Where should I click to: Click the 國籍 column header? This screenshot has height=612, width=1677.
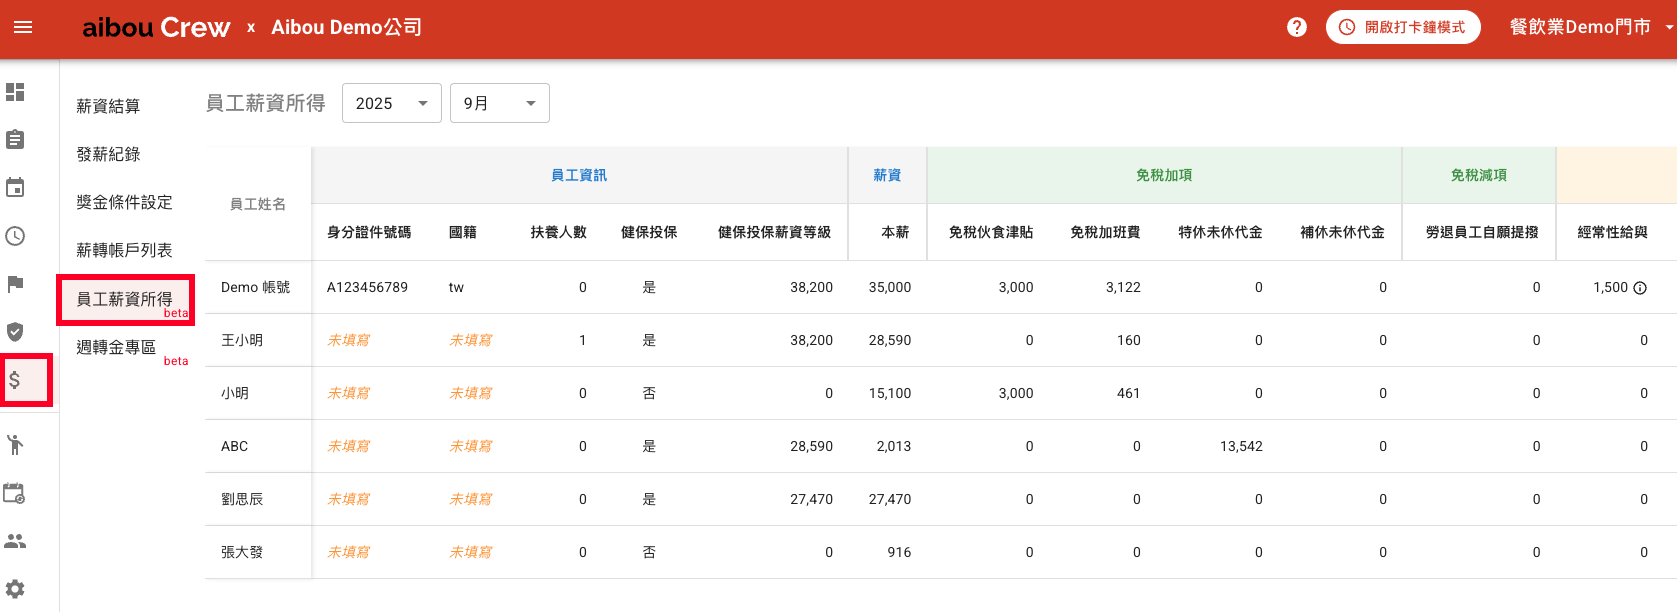click(x=463, y=232)
